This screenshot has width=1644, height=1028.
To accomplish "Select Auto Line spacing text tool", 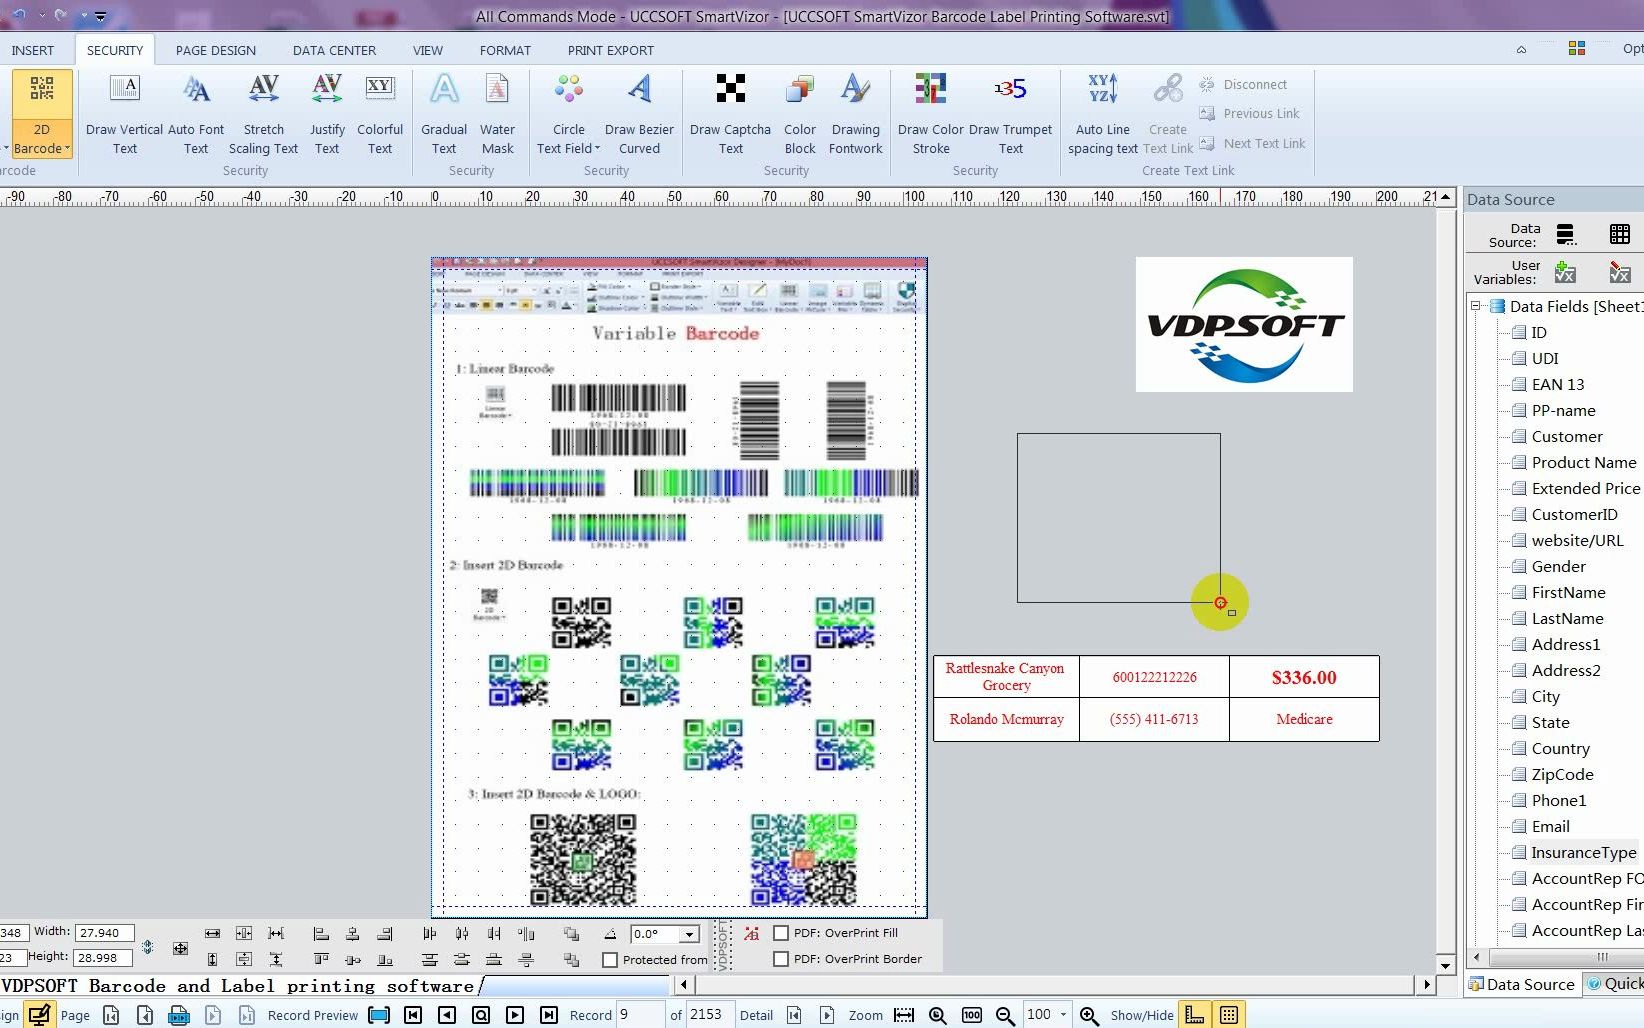I will point(1103,115).
